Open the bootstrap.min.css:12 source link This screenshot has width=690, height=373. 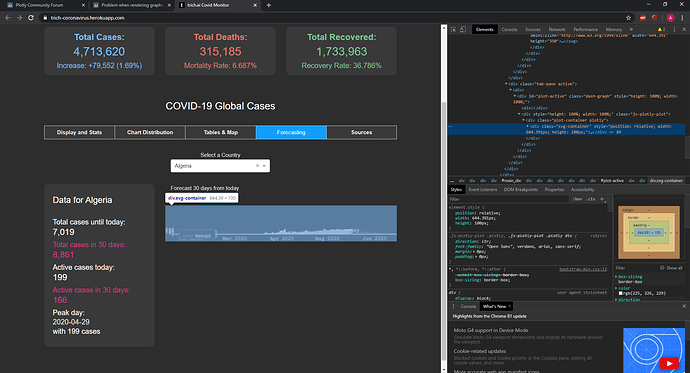[x=583, y=269]
